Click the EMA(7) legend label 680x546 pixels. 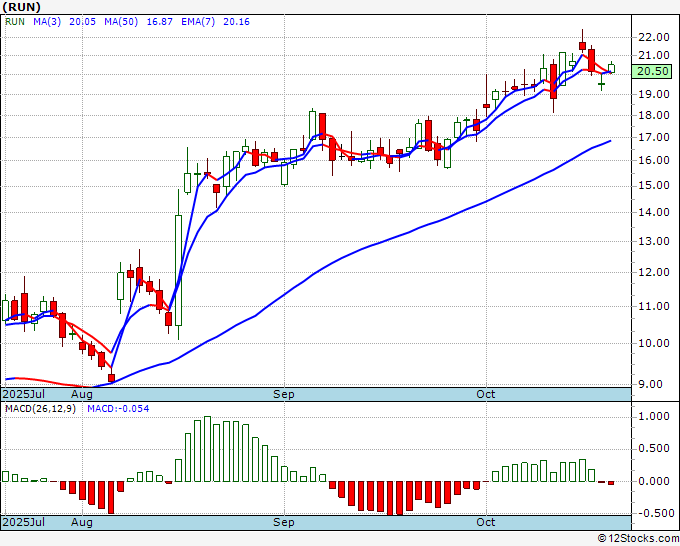[198, 22]
